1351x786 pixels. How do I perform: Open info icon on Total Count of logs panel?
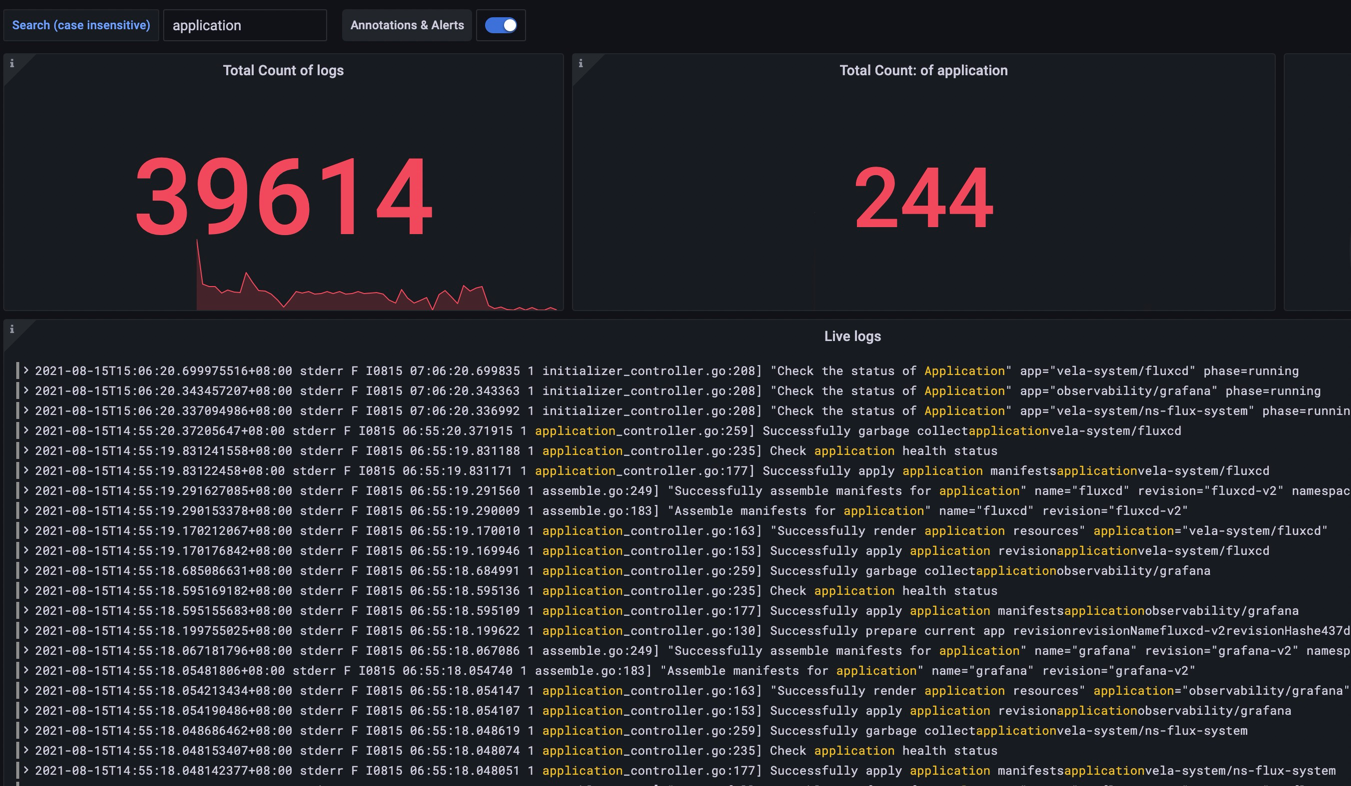[x=12, y=64]
